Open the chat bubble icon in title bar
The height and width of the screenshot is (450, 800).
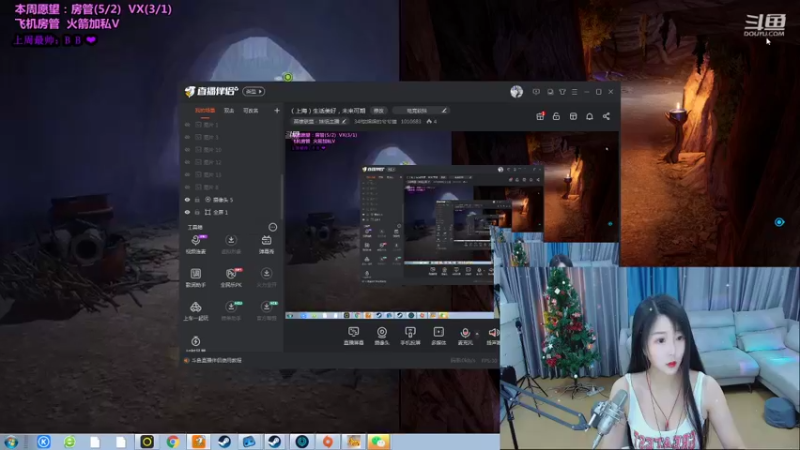pyautogui.click(x=550, y=92)
